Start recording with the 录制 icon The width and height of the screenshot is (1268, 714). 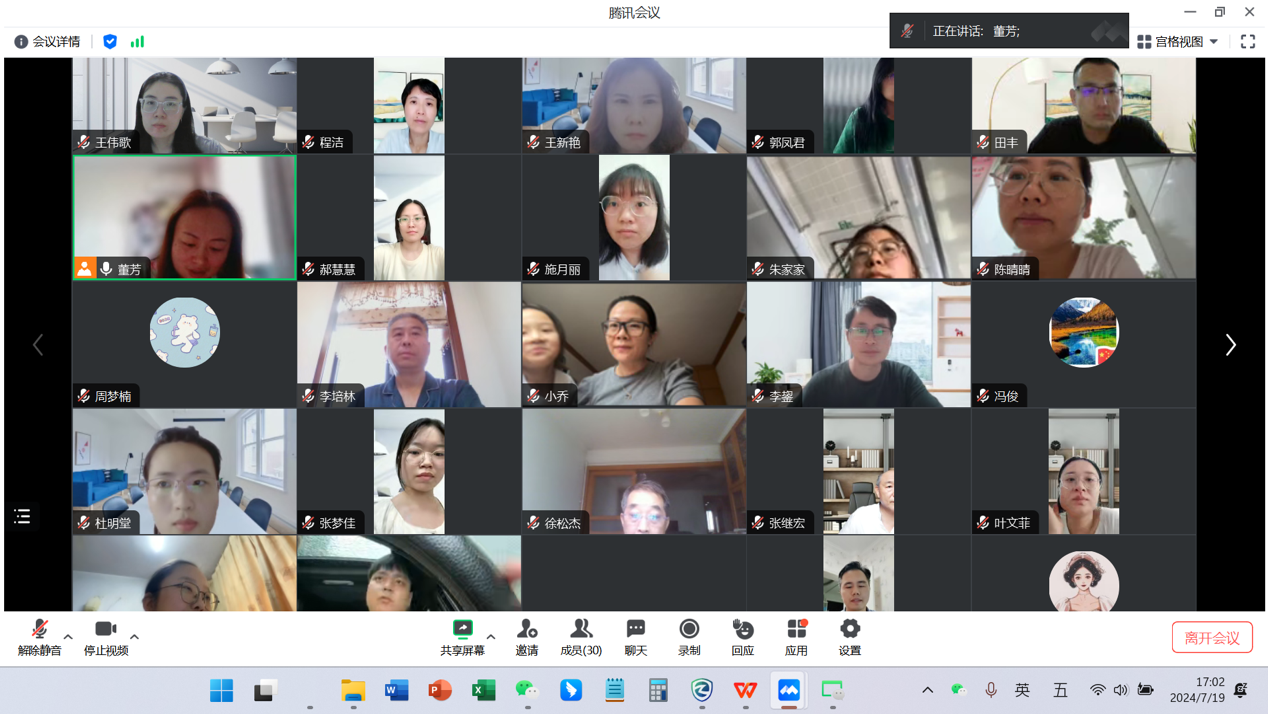coord(689,636)
